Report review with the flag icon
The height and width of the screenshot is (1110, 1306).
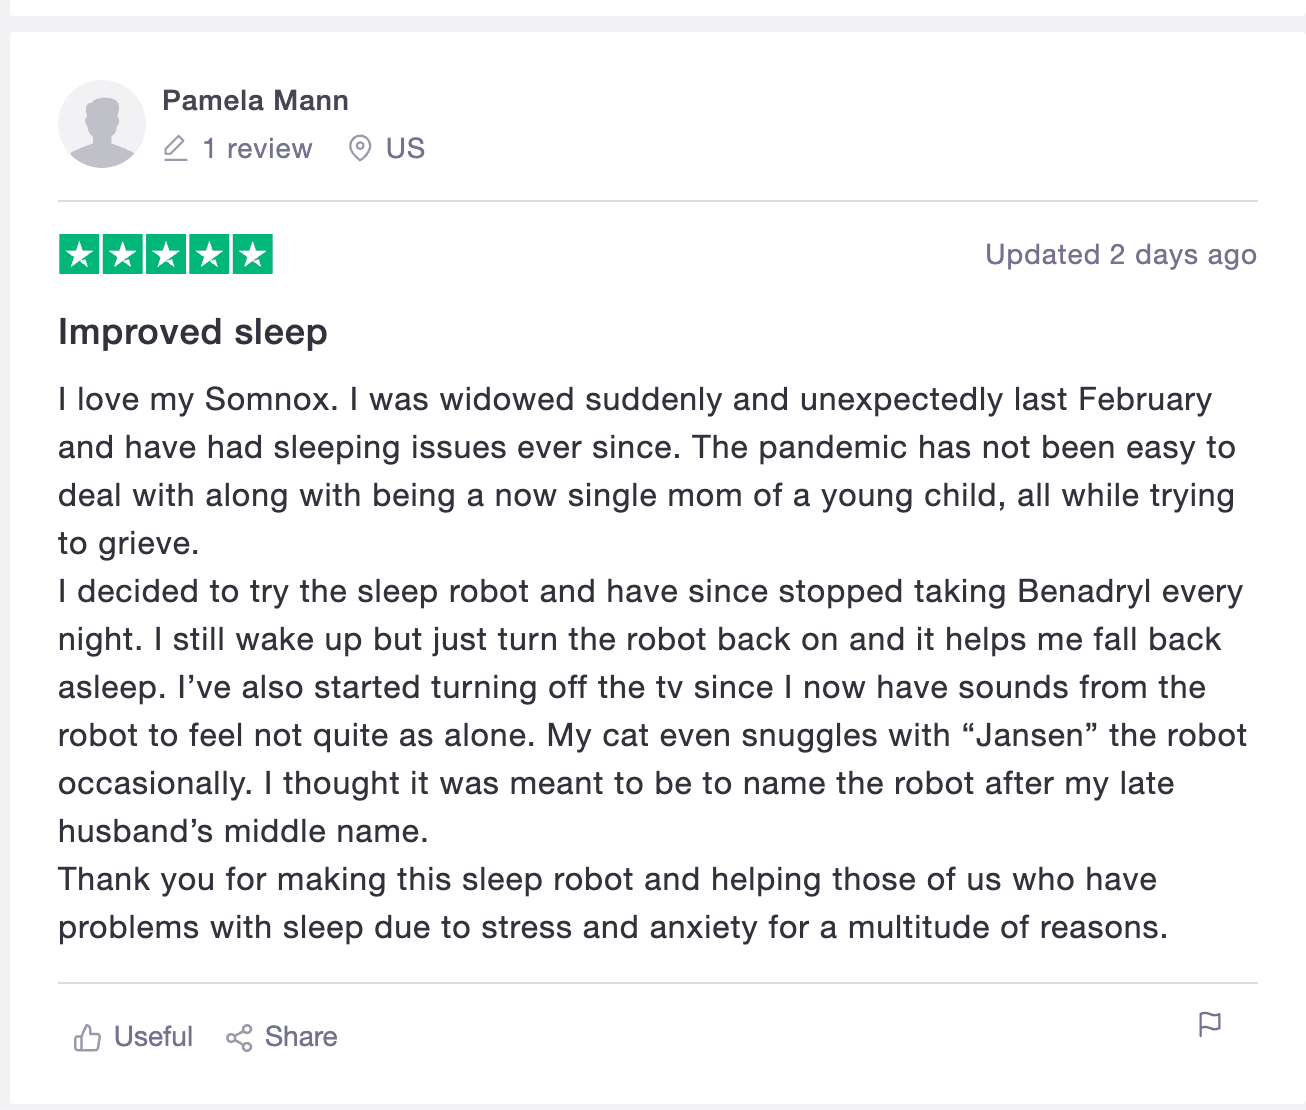(x=1209, y=1024)
